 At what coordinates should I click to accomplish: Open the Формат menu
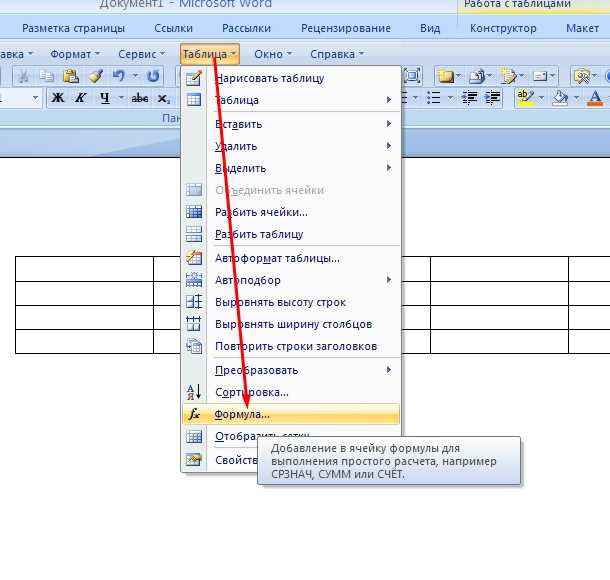point(75,54)
